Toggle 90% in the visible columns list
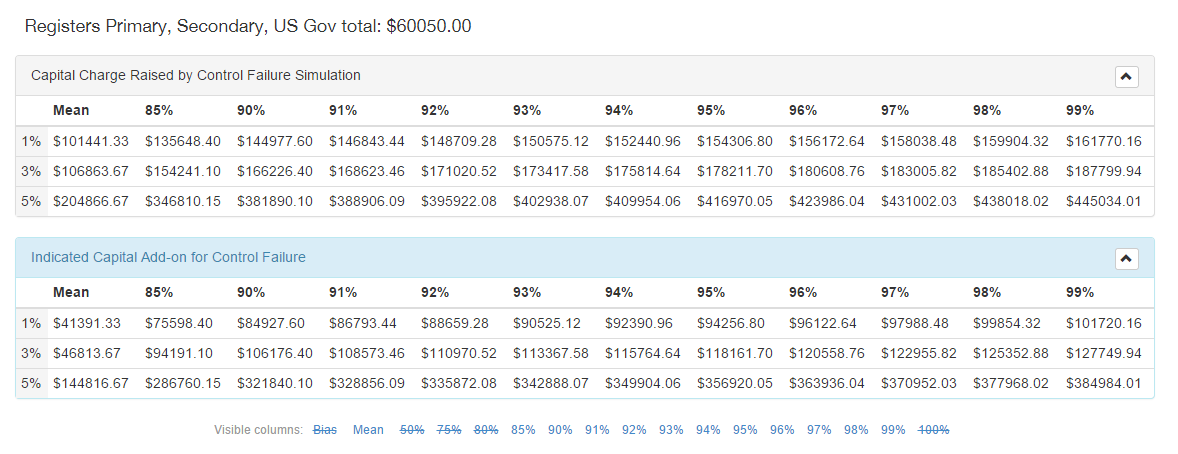Screen dimensions: 1178x454 pos(560,430)
